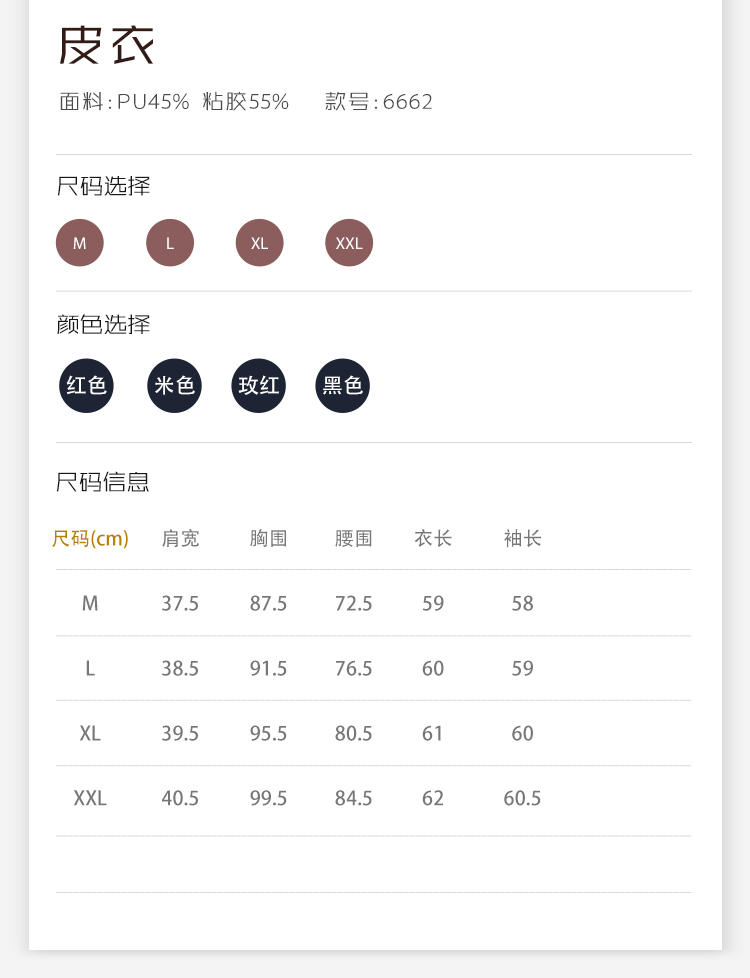
Task: Click the 腰围 column header
Action: 353,539
